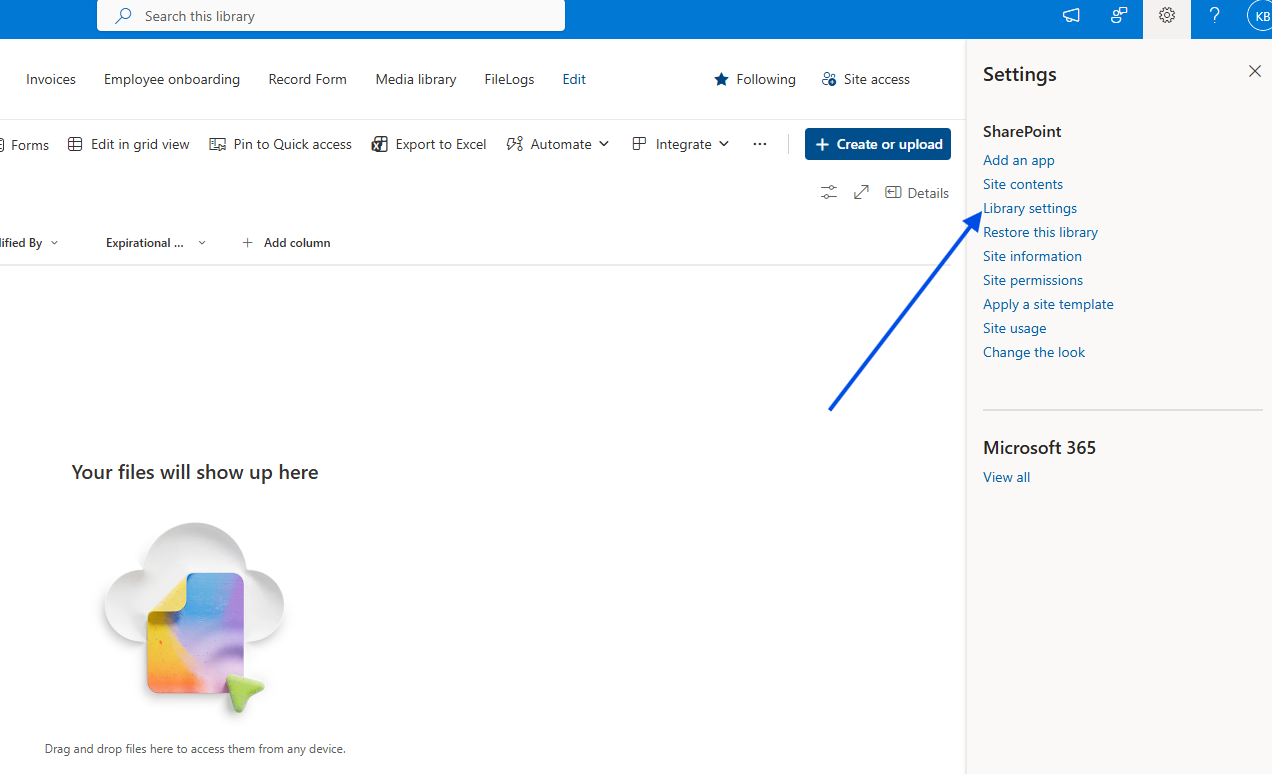1272x774 pixels.
Task: Expand the Integrate dropdown
Action: pyautogui.click(x=681, y=144)
